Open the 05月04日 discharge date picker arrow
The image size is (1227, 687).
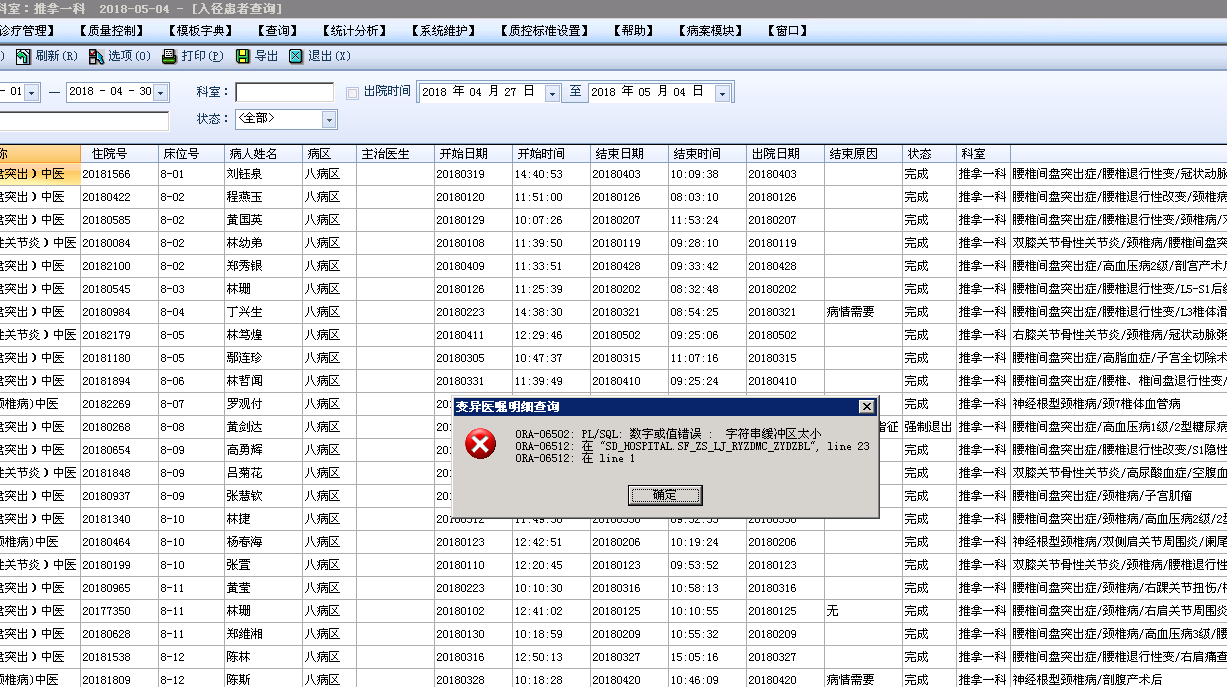pyautogui.click(x=722, y=93)
